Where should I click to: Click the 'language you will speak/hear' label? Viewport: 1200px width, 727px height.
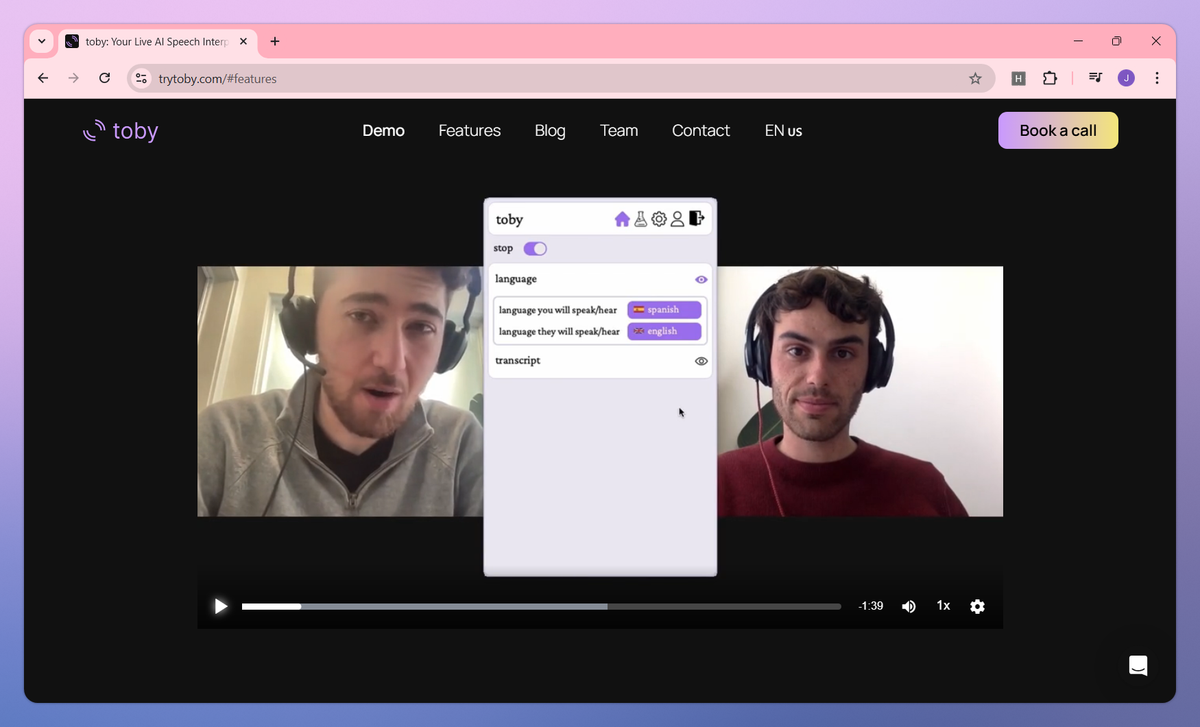pos(558,310)
